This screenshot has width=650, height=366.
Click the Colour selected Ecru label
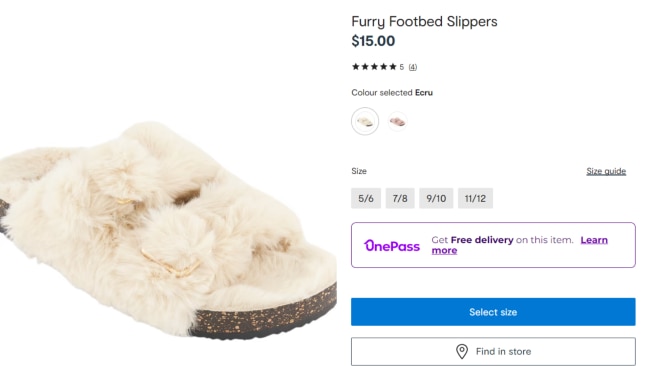(392, 92)
